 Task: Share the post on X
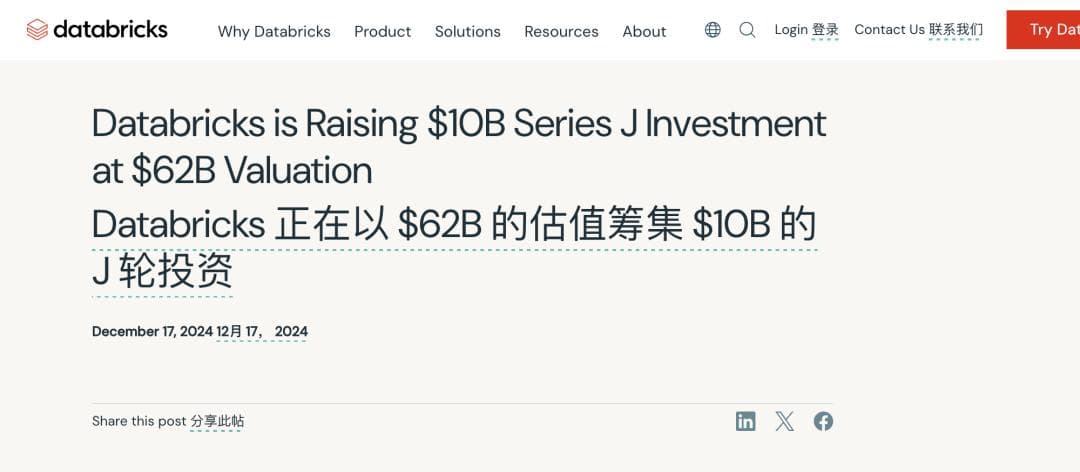click(x=785, y=421)
